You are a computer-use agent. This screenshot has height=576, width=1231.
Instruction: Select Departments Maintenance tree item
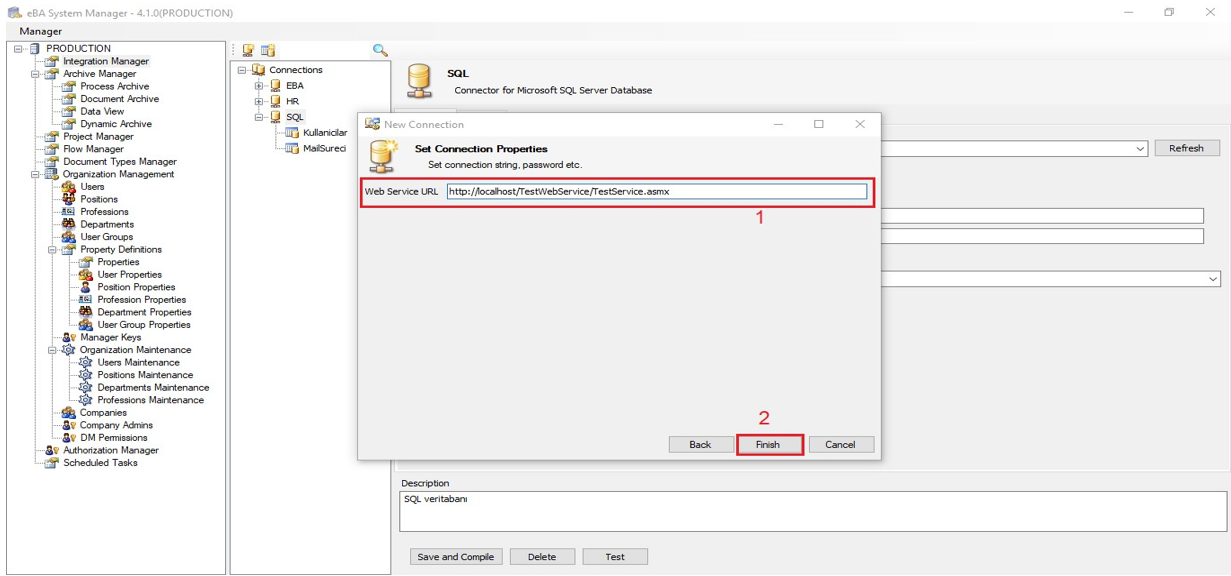pyautogui.click(x=153, y=387)
